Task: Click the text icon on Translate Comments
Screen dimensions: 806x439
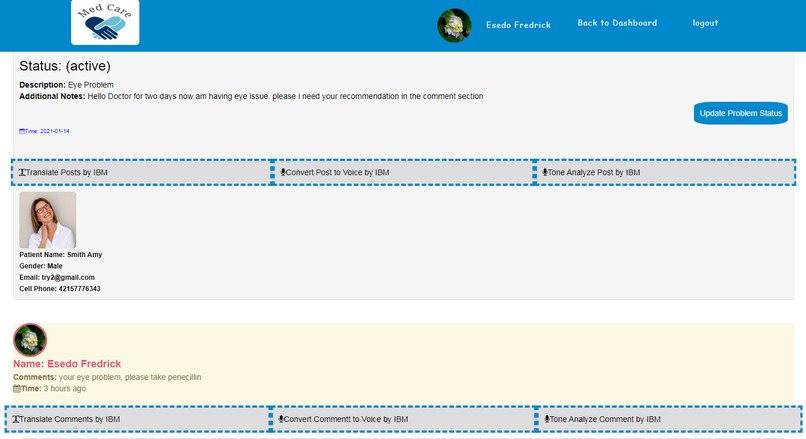Action: click(16, 419)
